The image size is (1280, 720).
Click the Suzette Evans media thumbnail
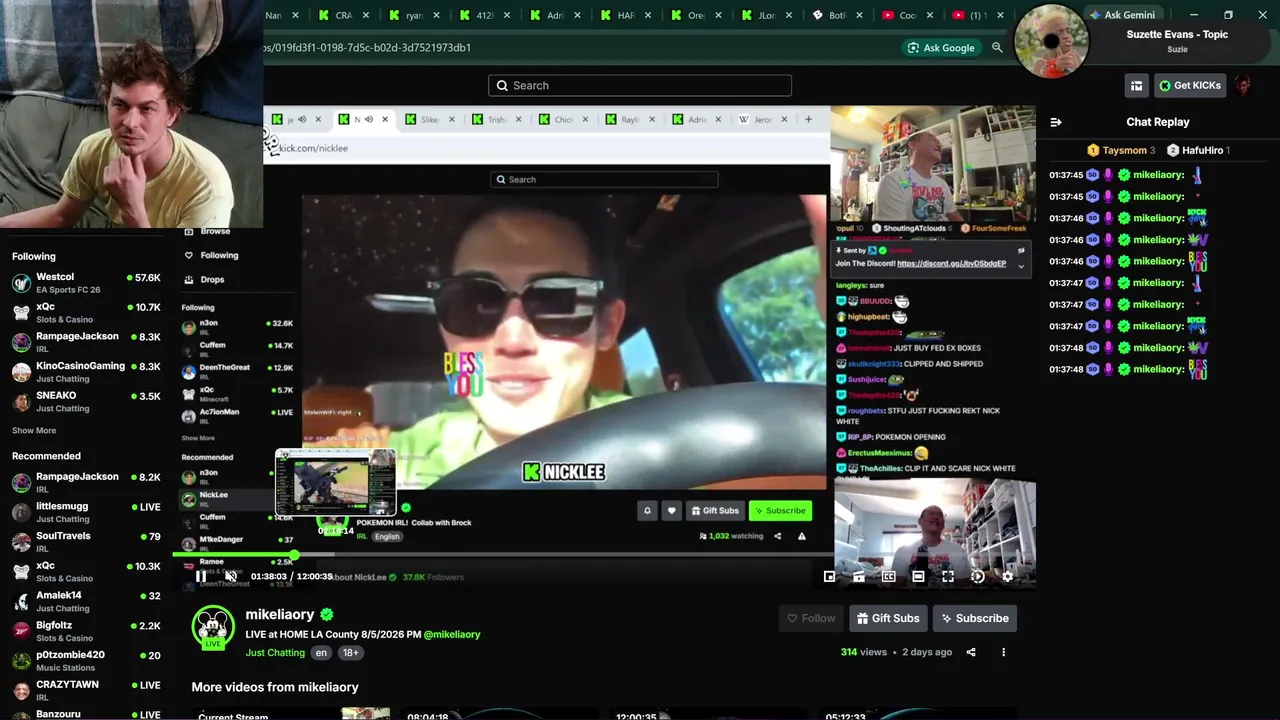[1051, 42]
